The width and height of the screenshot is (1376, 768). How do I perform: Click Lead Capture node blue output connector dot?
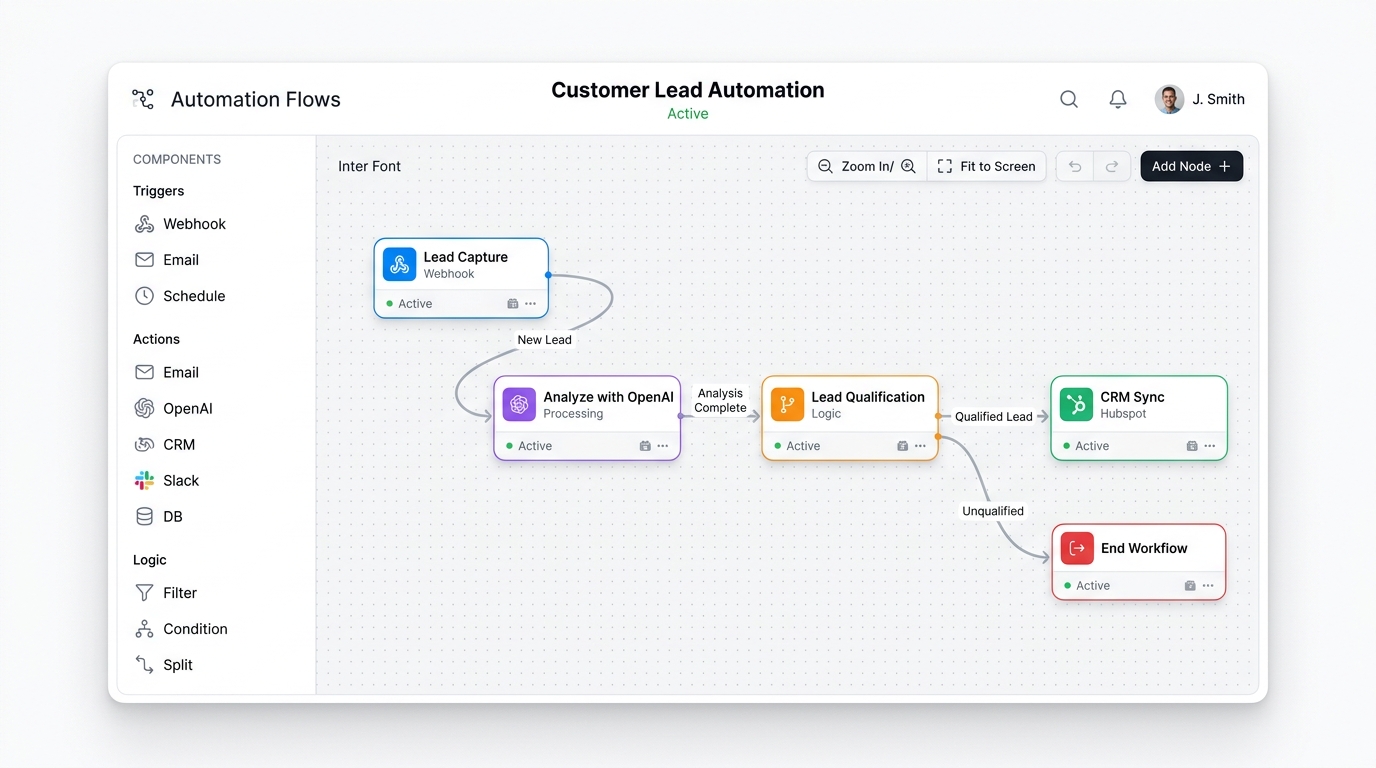pyautogui.click(x=548, y=274)
